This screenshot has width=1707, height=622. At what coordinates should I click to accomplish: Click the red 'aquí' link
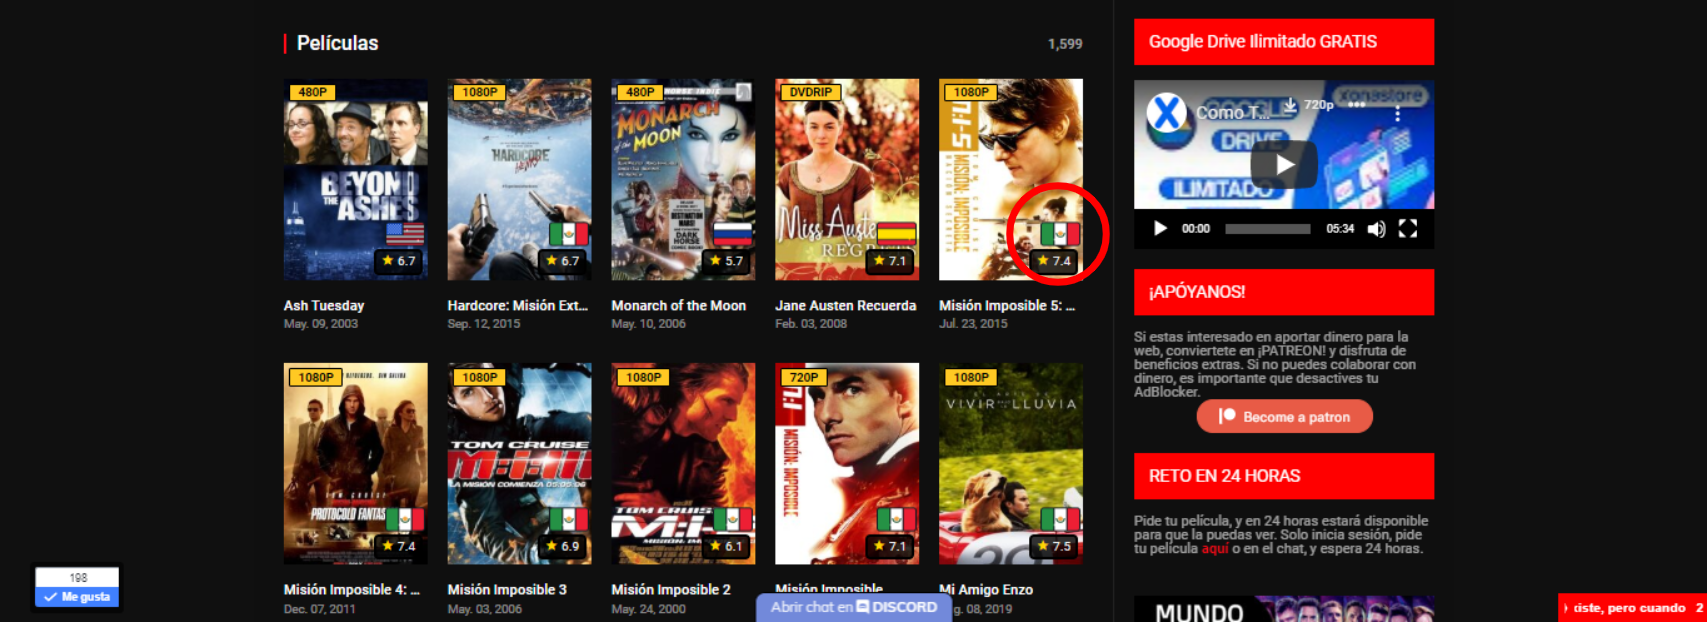1214,549
